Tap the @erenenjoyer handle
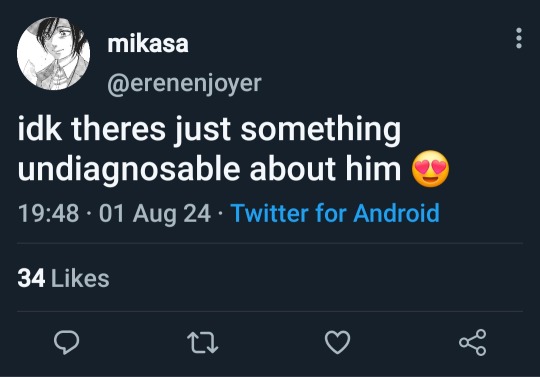This screenshot has width=540, height=377. (x=184, y=84)
